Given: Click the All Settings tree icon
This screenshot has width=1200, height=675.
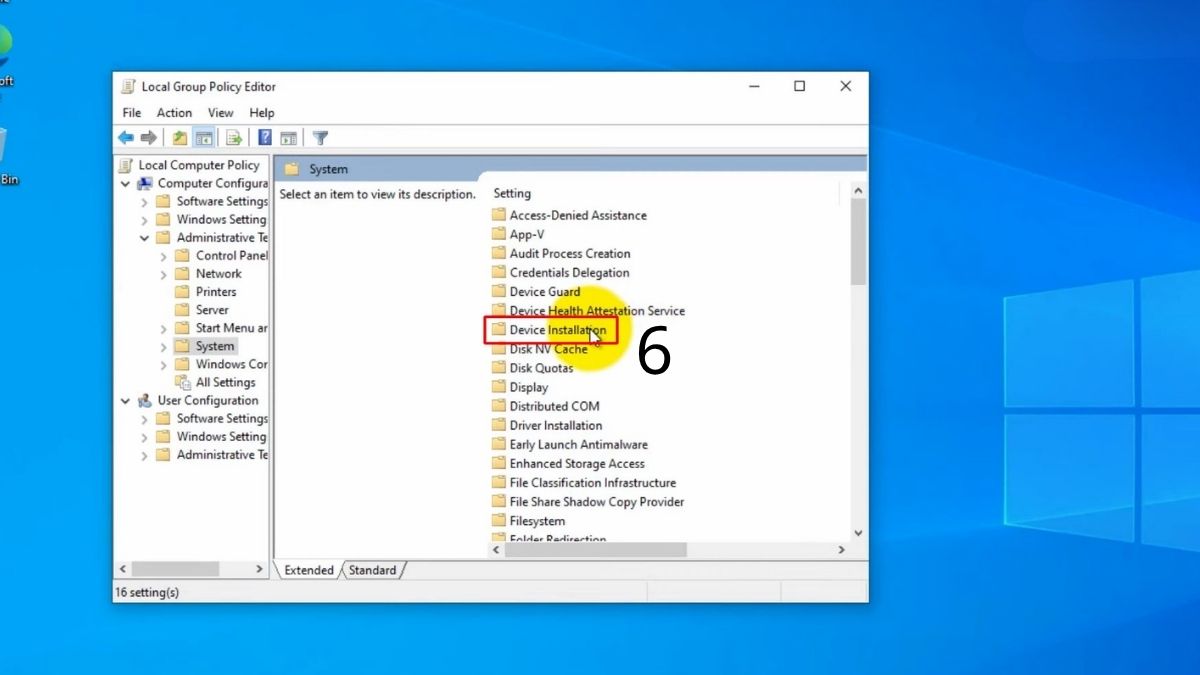Looking at the screenshot, I should click(183, 382).
